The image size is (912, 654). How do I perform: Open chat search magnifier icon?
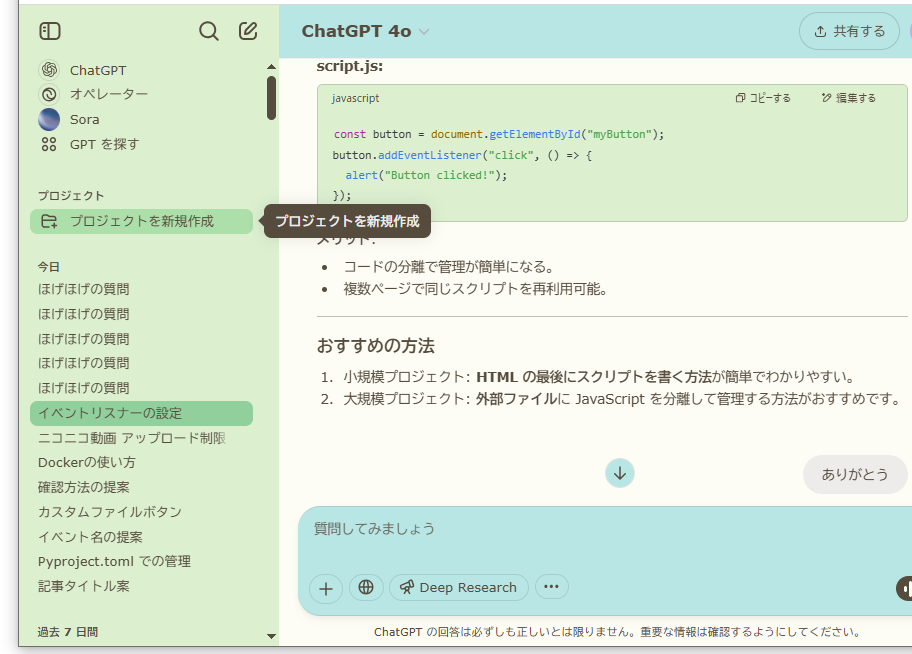(208, 31)
